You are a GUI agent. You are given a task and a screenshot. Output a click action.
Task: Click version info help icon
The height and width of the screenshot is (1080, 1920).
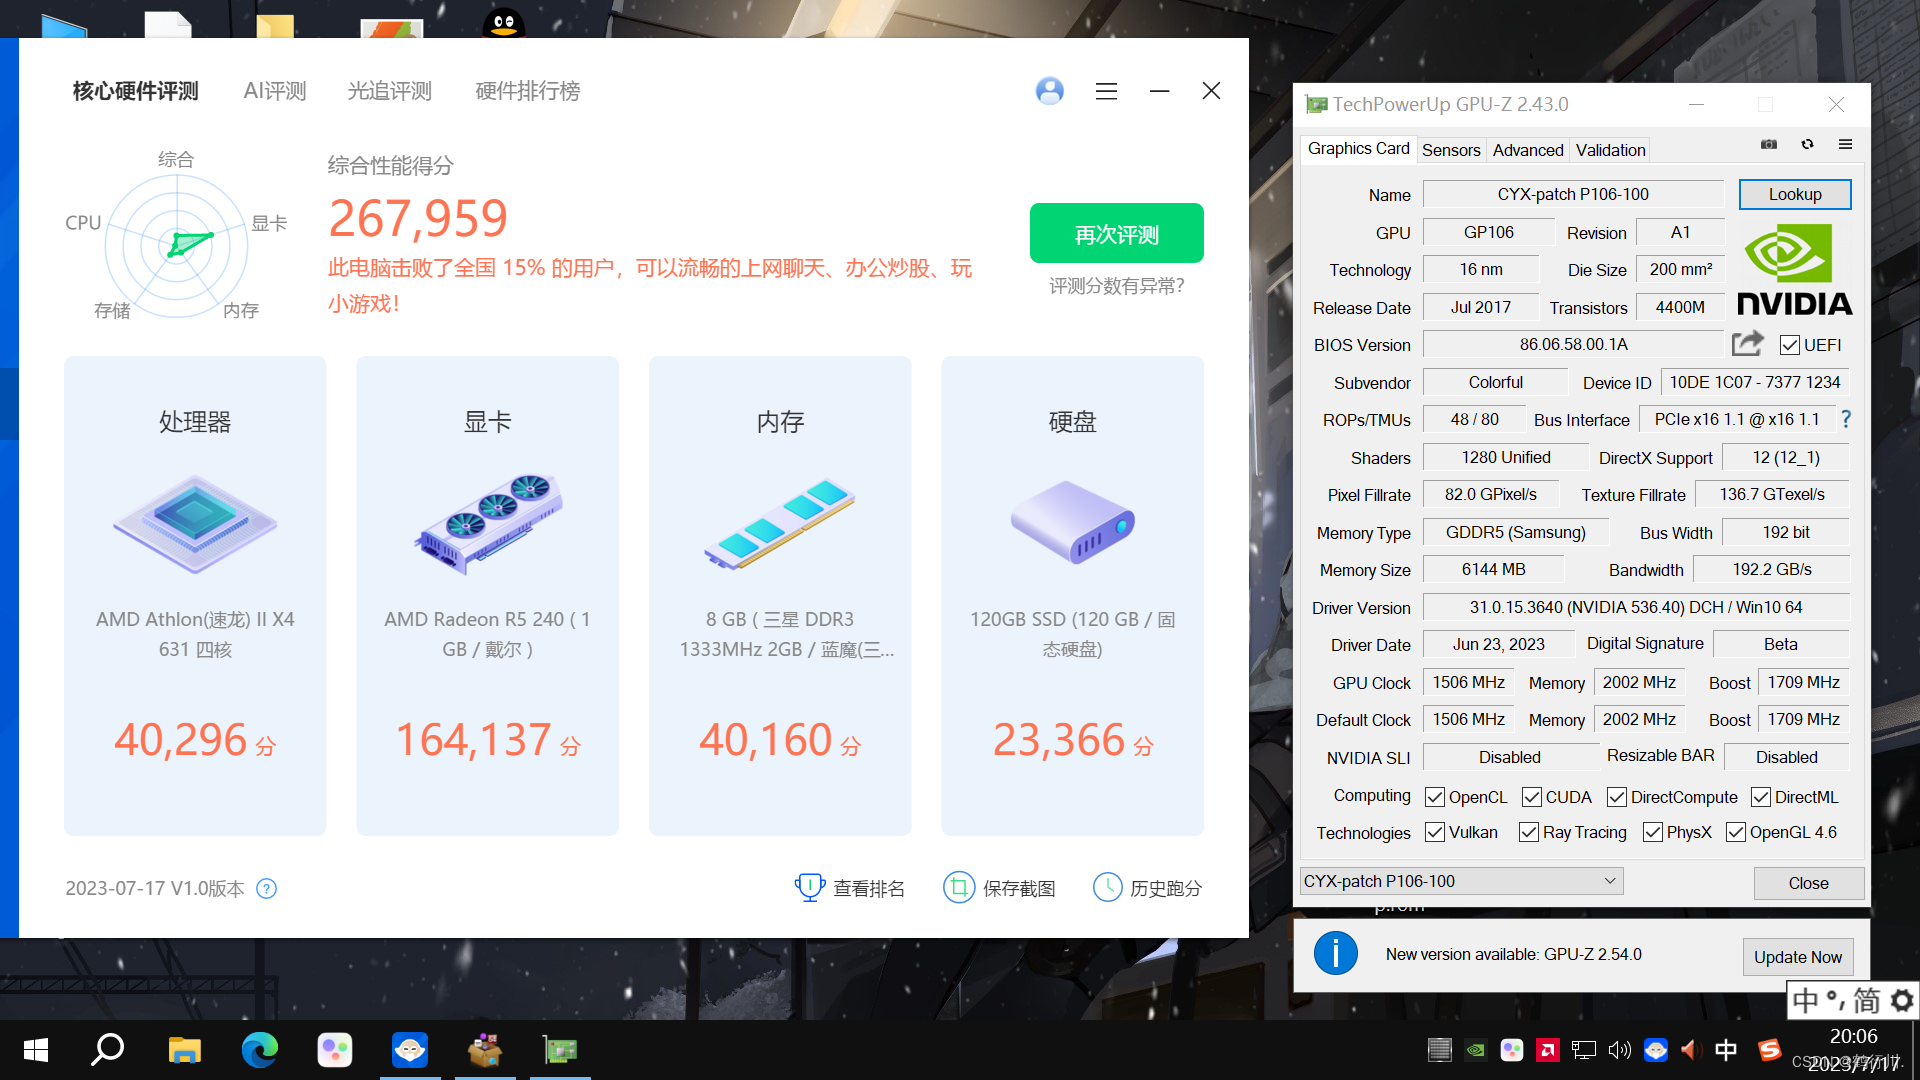click(266, 888)
